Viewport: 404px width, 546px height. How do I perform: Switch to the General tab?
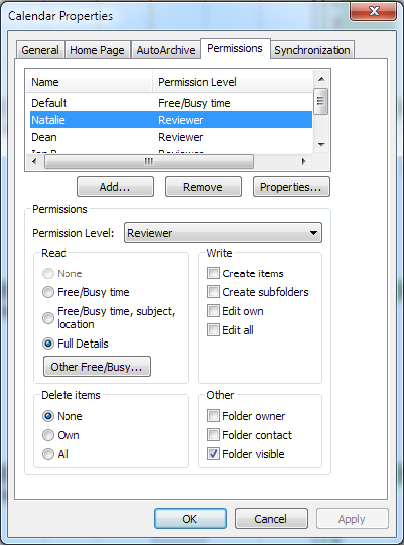pos(40,50)
